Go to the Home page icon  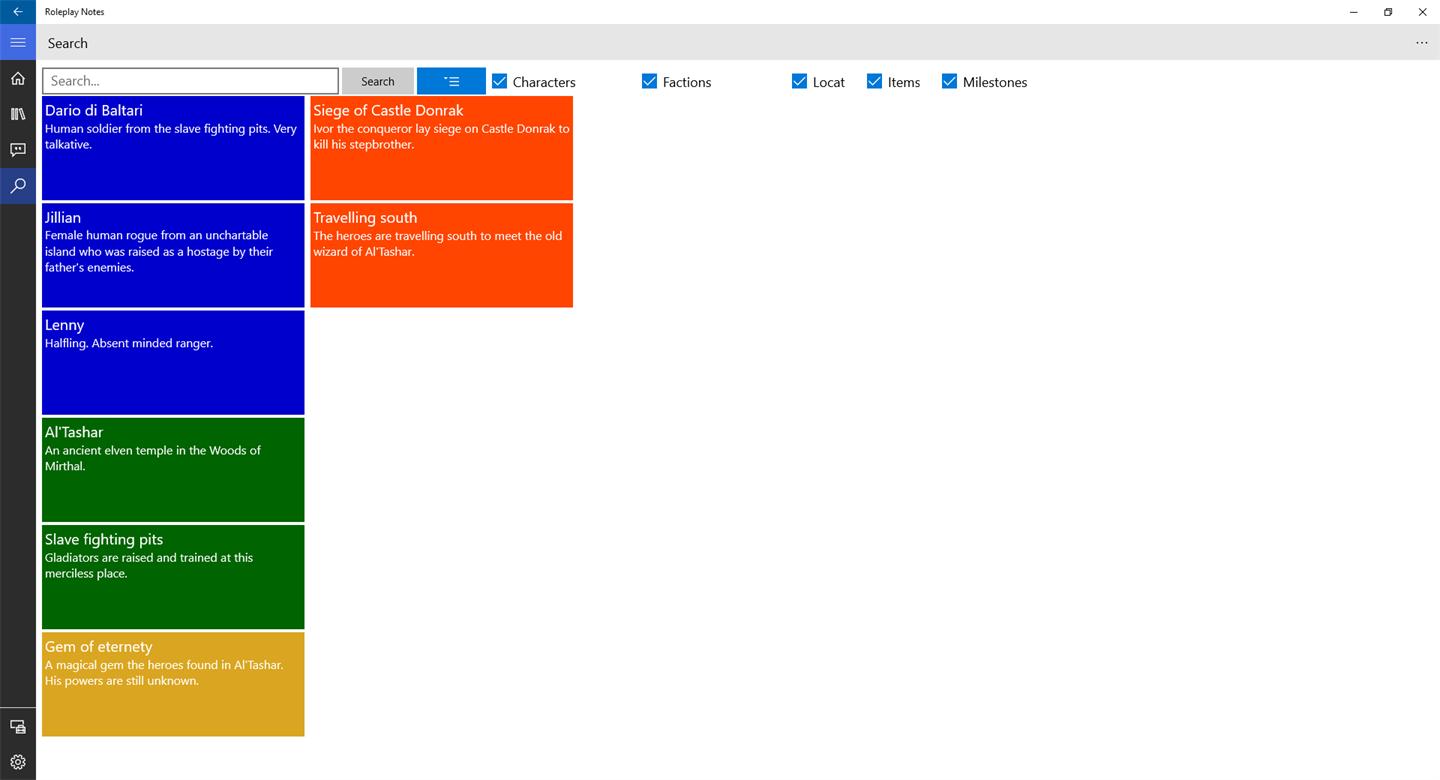[18, 78]
